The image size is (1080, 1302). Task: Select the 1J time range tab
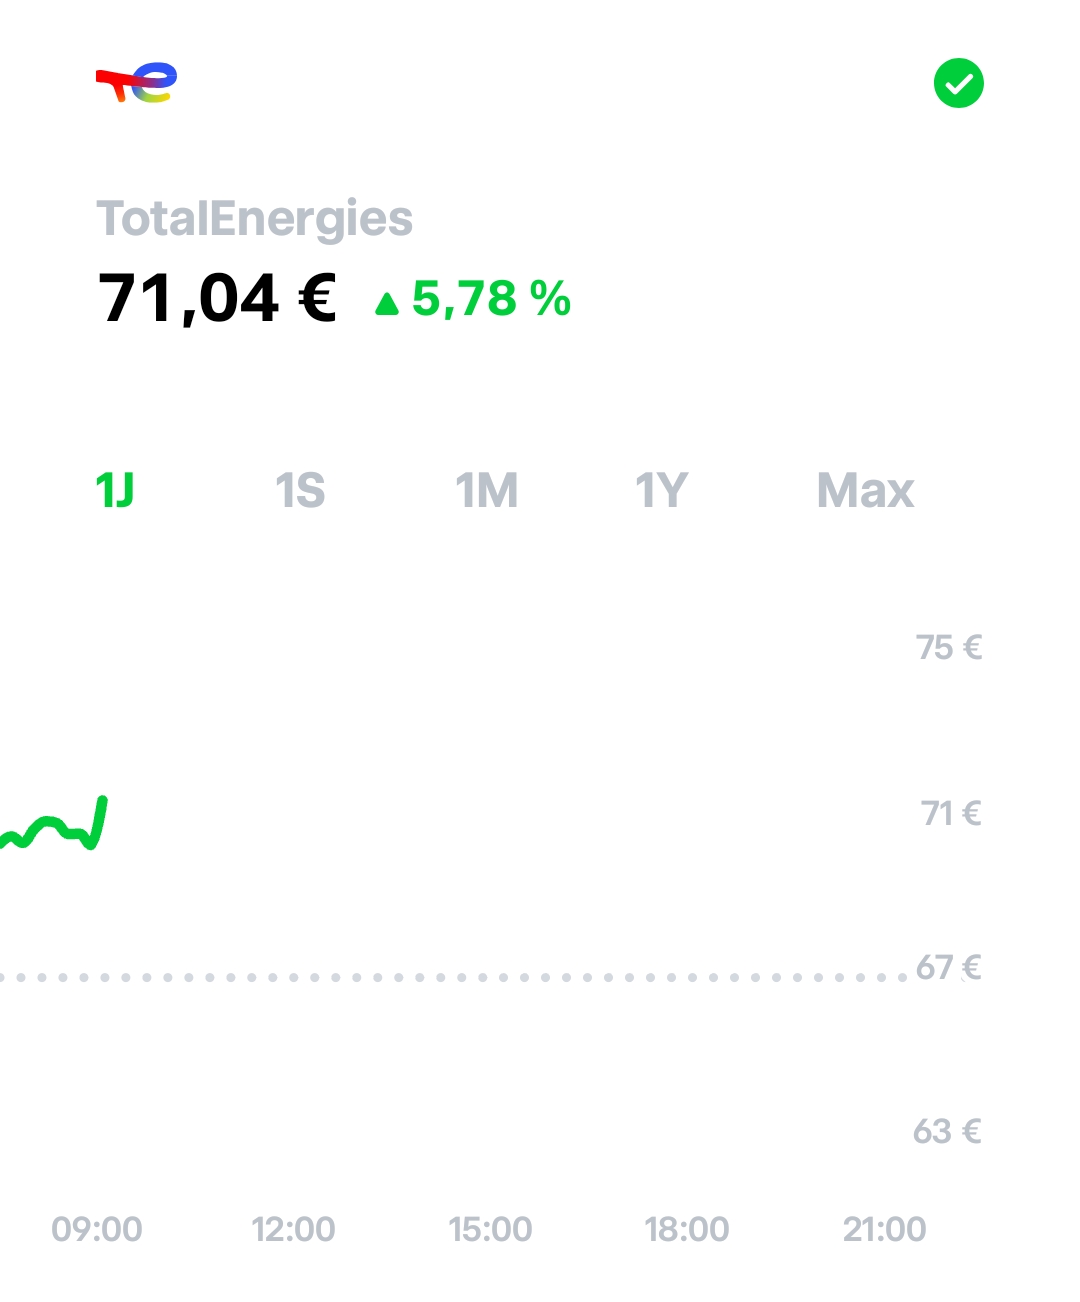coord(115,491)
